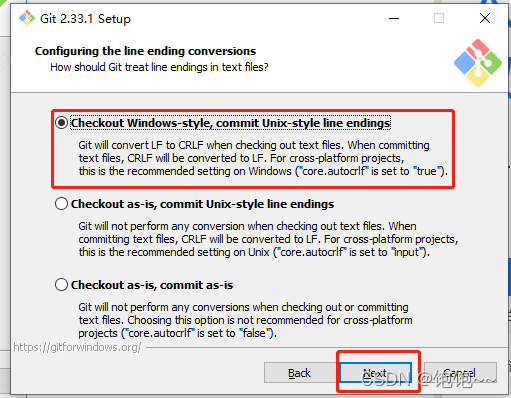The height and width of the screenshot is (398, 511).
Task: Close the Git 2.33.1 Setup dialog
Action: coord(485,18)
